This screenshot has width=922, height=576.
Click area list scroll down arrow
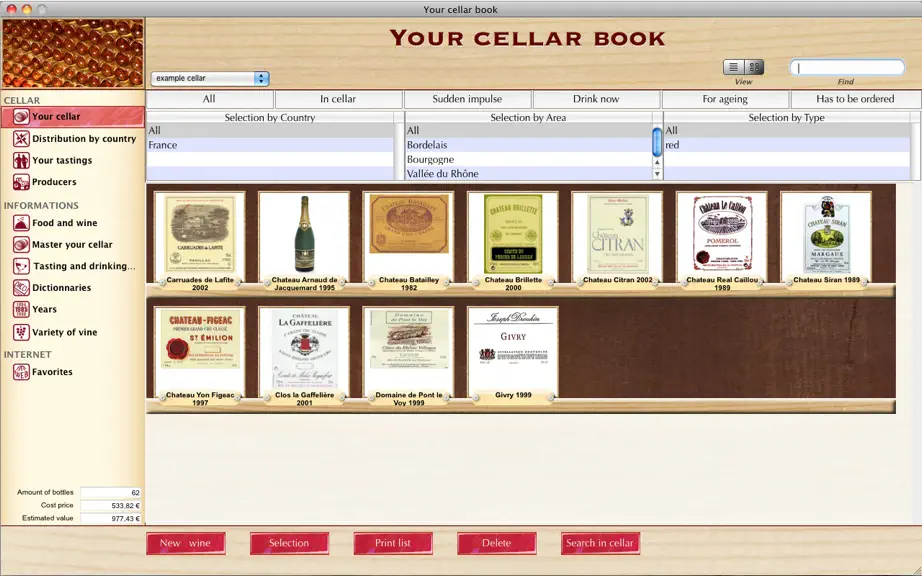[657, 174]
